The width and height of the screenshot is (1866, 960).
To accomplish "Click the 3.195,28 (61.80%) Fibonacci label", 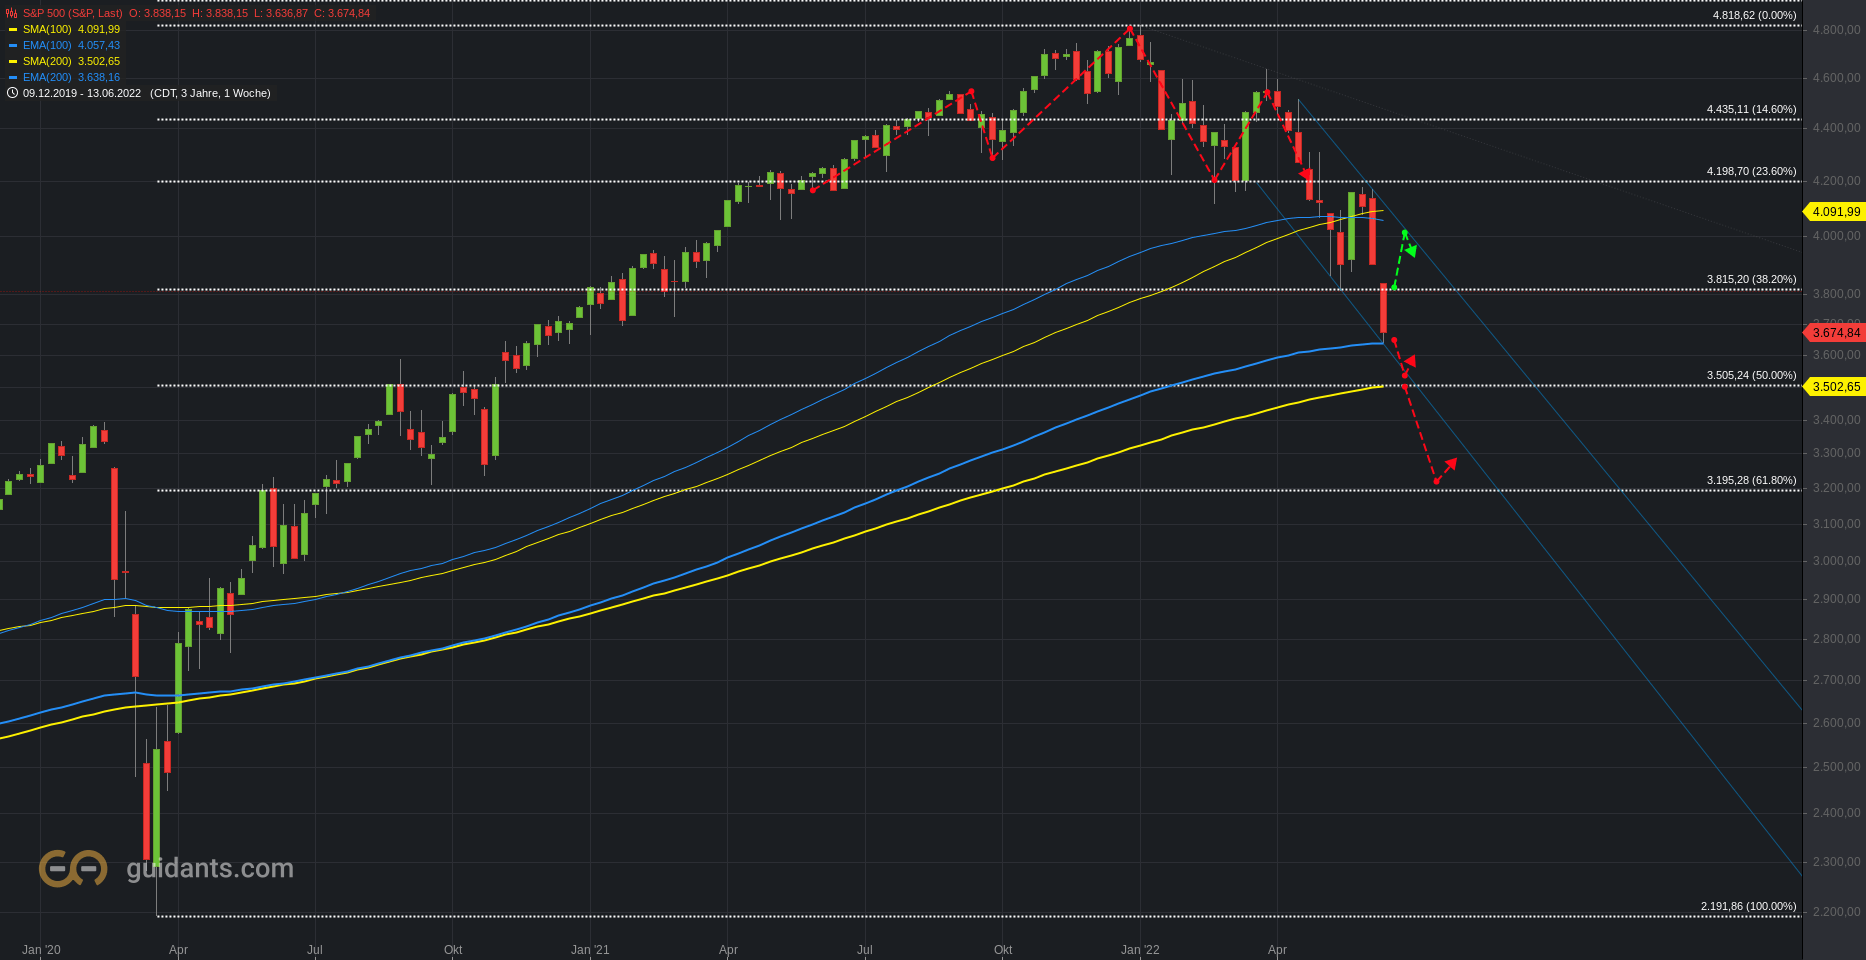I will click(1751, 480).
